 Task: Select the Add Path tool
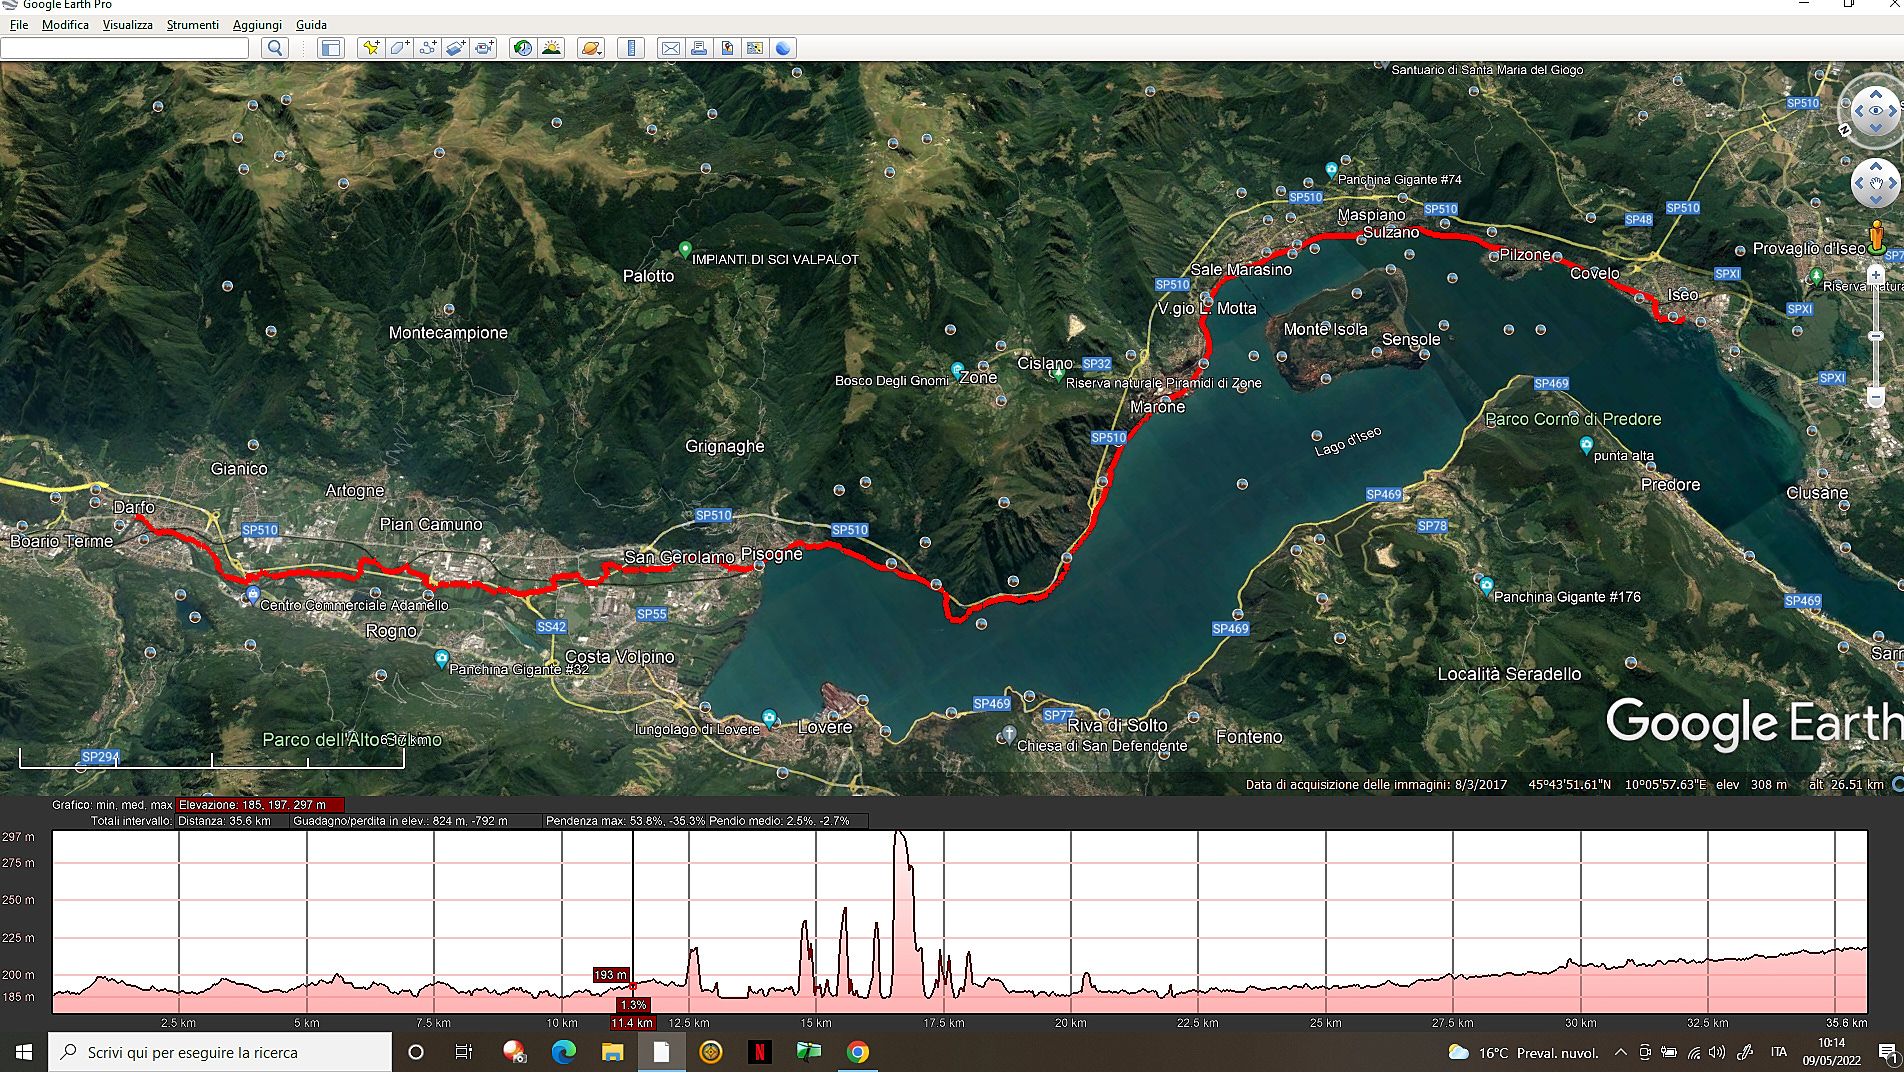pyautogui.click(x=428, y=48)
